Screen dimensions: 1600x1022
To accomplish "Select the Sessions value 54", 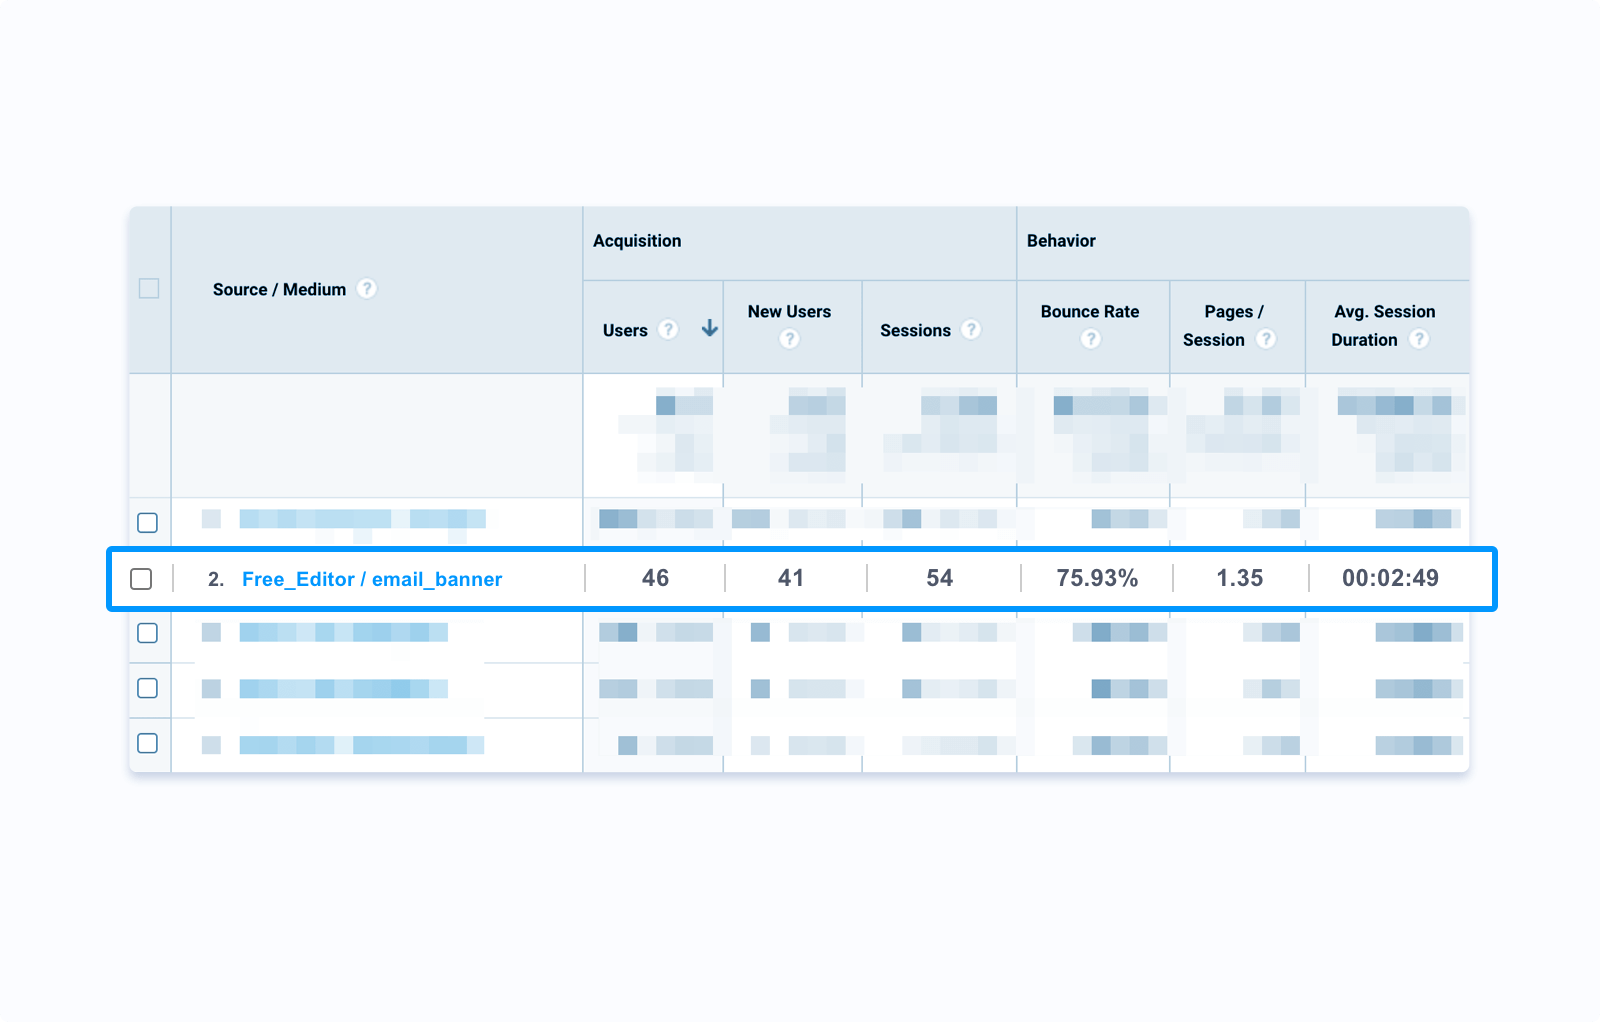I will [940, 578].
